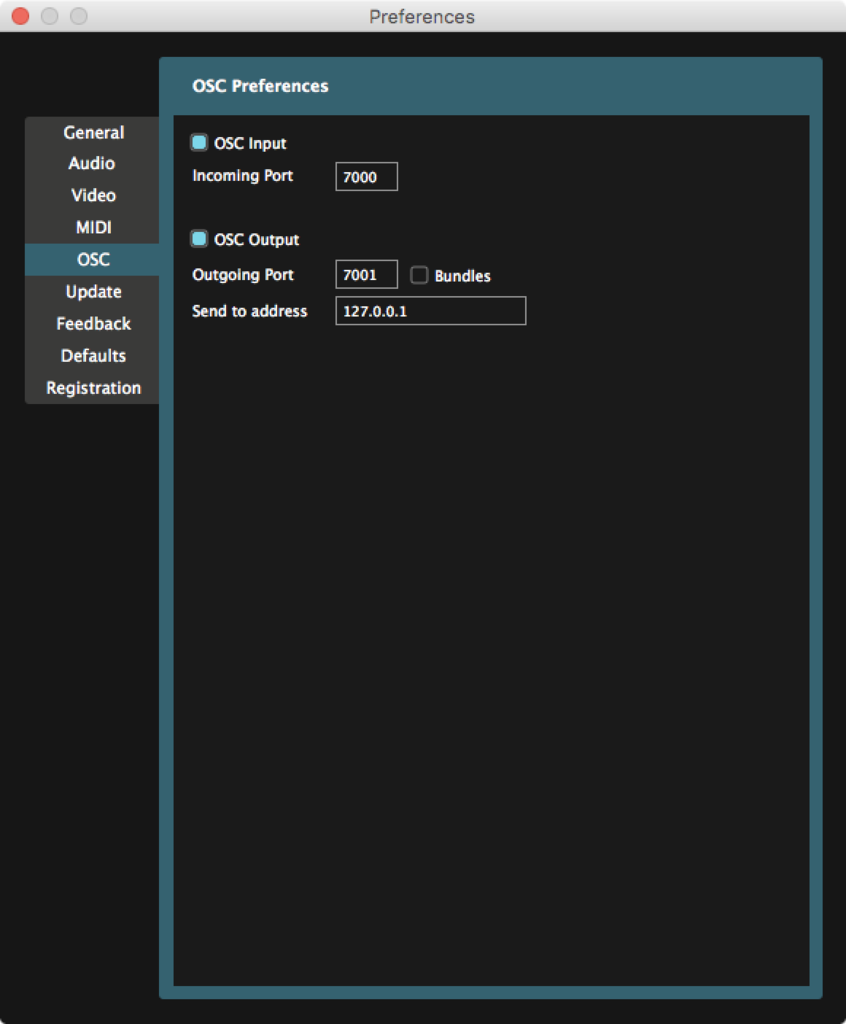
Task: Select the Video preferences tab
Action: coord(93,195)
